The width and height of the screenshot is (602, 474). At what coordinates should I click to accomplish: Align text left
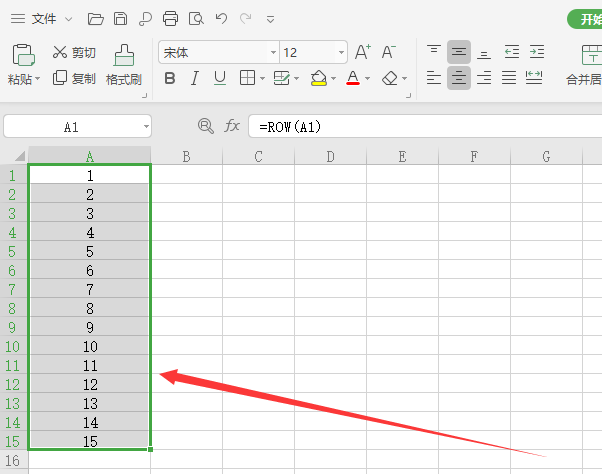click(434, 78)
